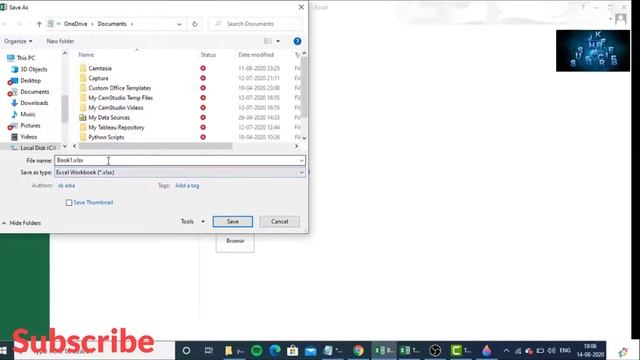Click the Search Documents field
The image size is (640, 360).
[x=256, y=24]
